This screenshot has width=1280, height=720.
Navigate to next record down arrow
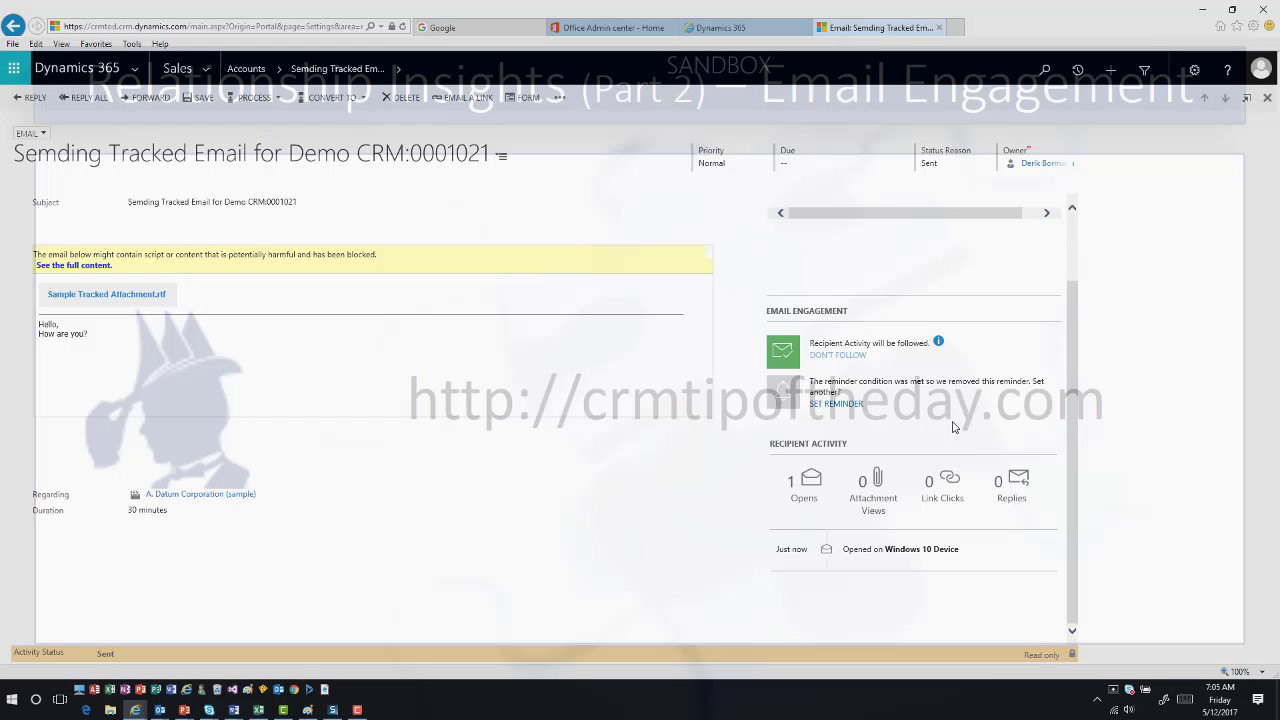coord(1225,98)
